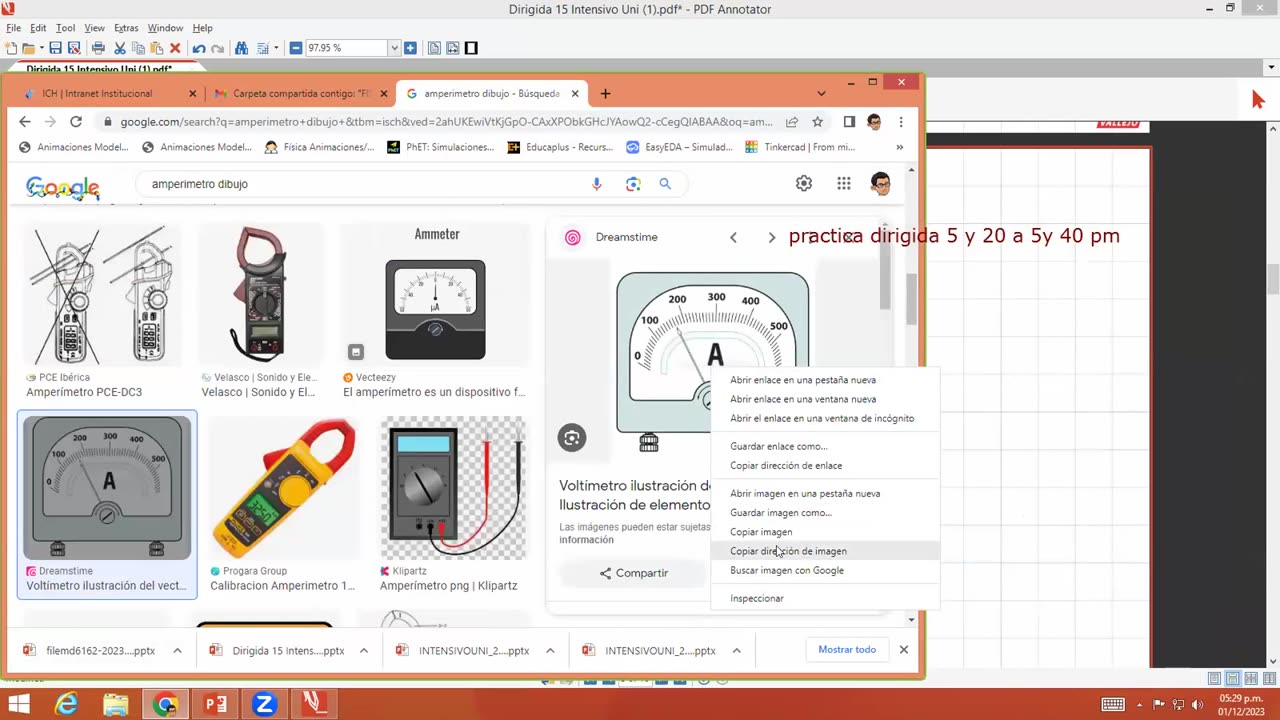The image size is (1280, 720).
Task: Open the Tool menu
Action: (x=65, y=28)
